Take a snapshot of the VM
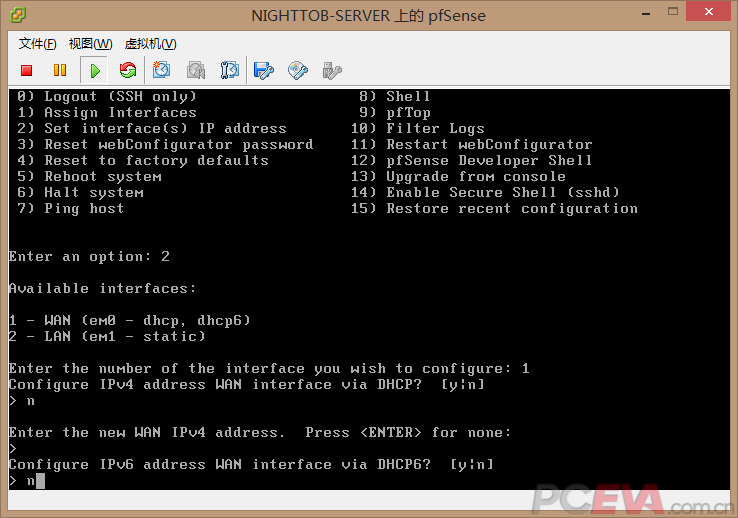The image size is (738, 518). [x=162, y=70]
